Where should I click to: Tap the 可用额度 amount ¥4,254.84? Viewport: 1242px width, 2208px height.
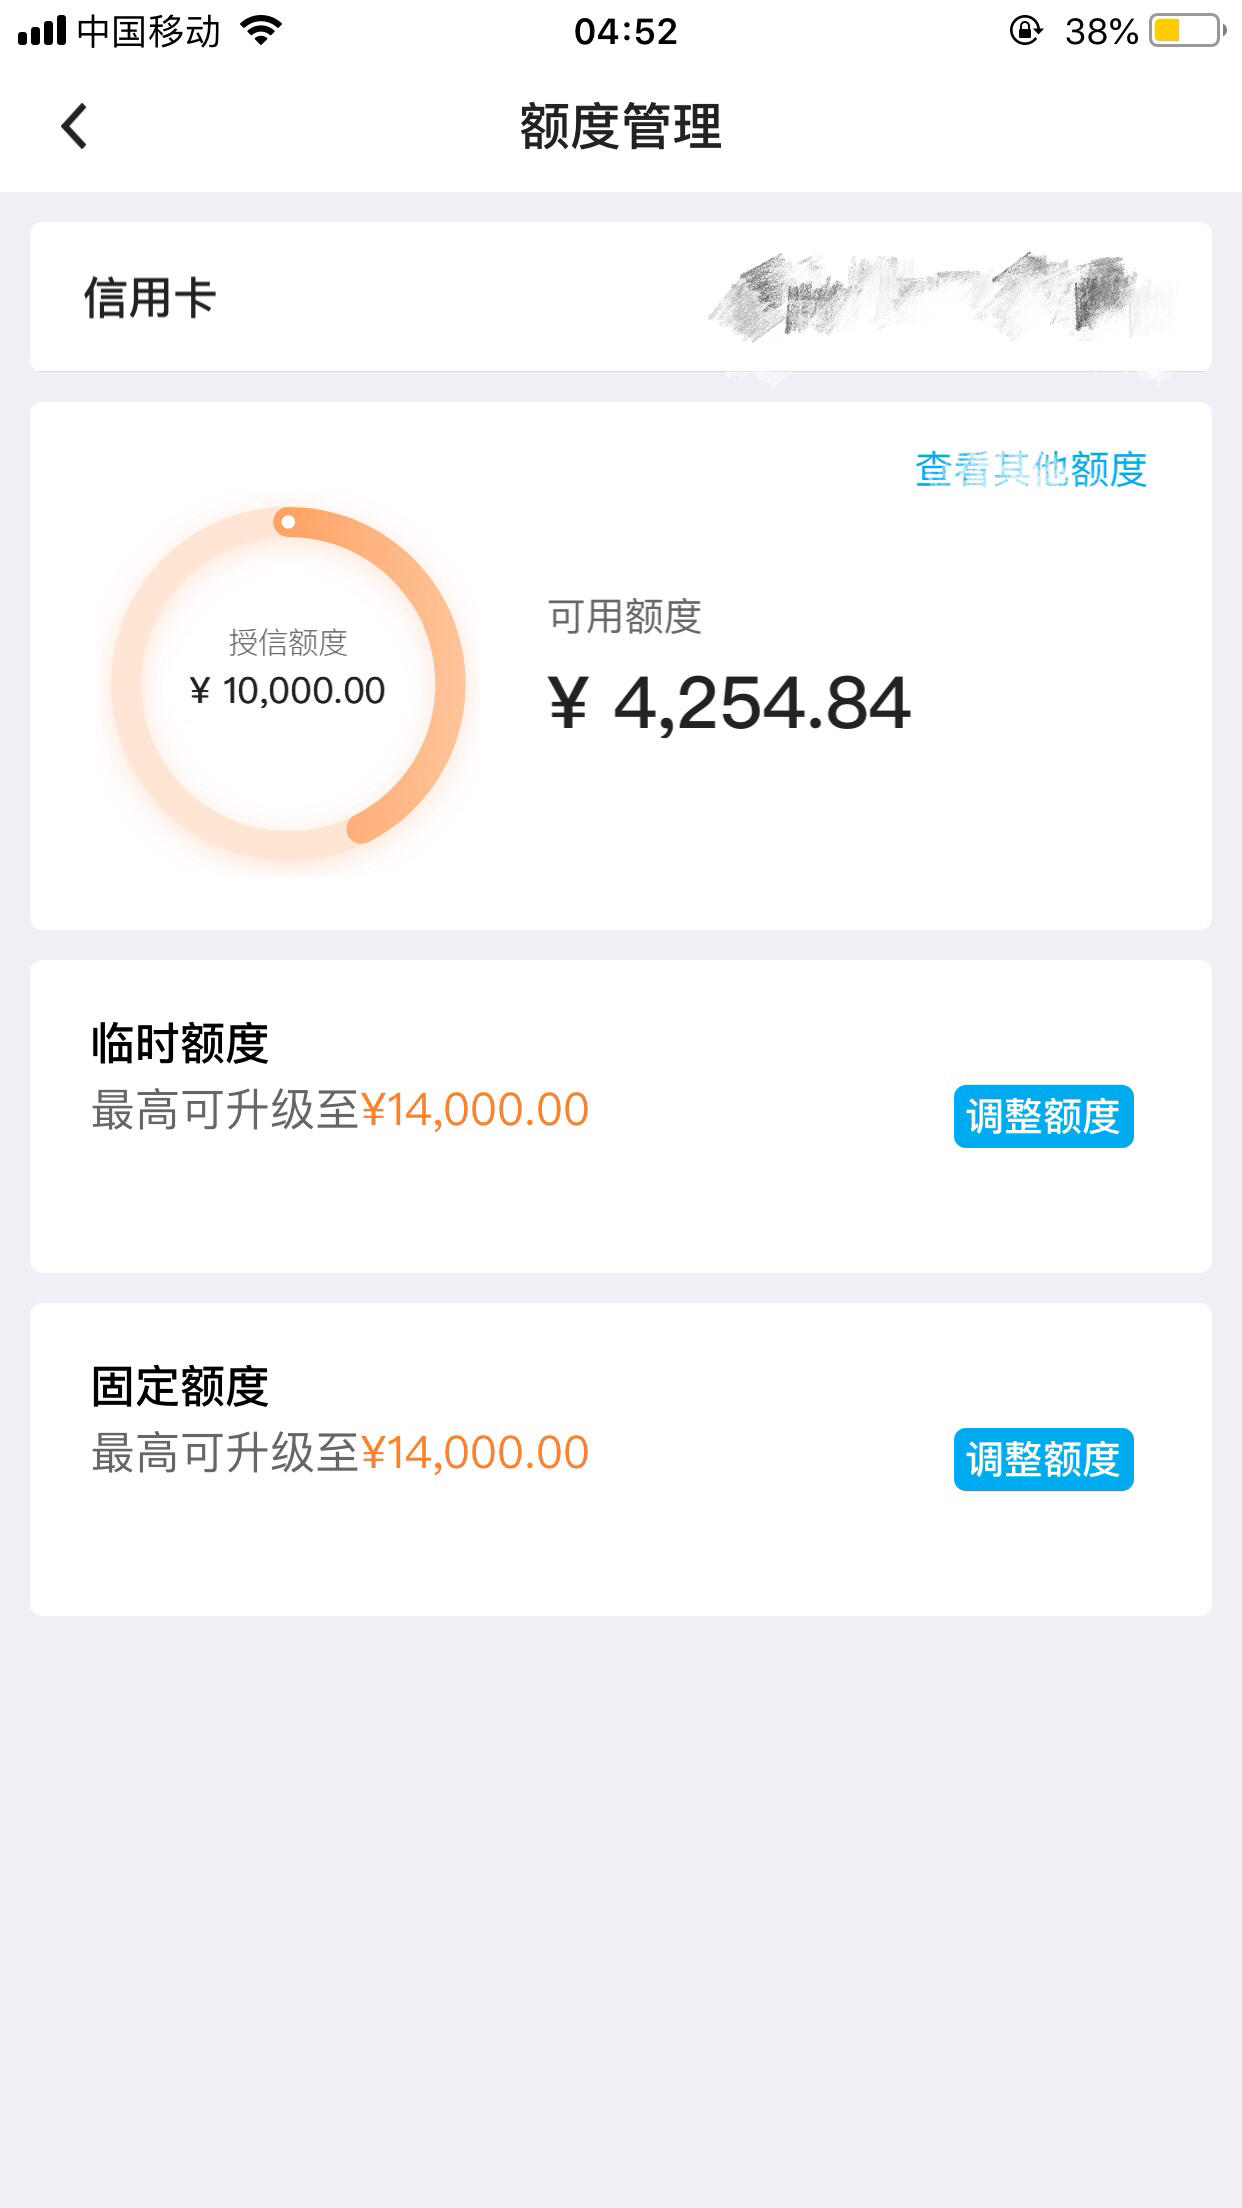click(x=729, y=703)
